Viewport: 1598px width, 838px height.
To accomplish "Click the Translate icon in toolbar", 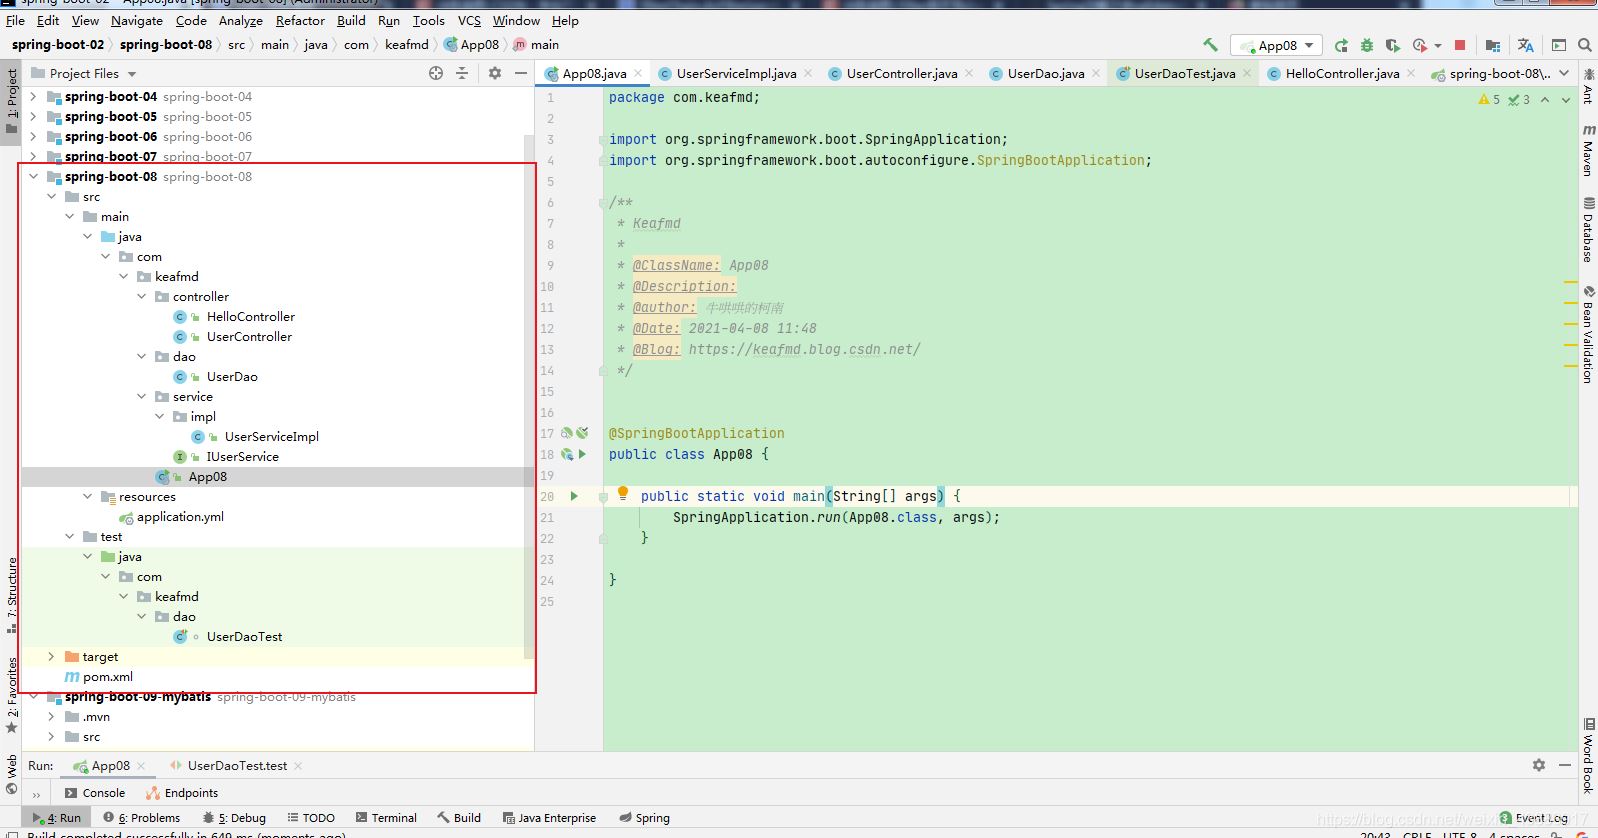I will coord(1525,45).
